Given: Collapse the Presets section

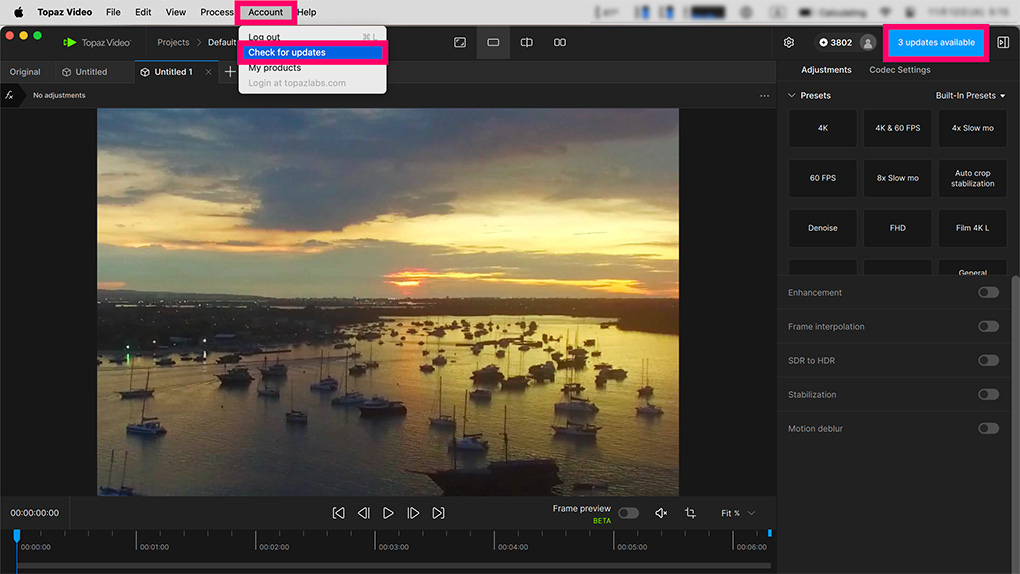Looking at the screenshot, I should click(792, 96).
